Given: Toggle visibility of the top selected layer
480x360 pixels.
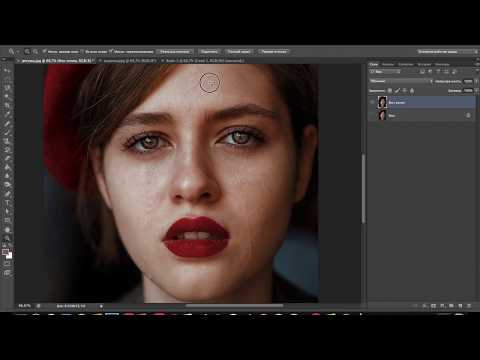Looking at the screenshot, I should (373, 102).
